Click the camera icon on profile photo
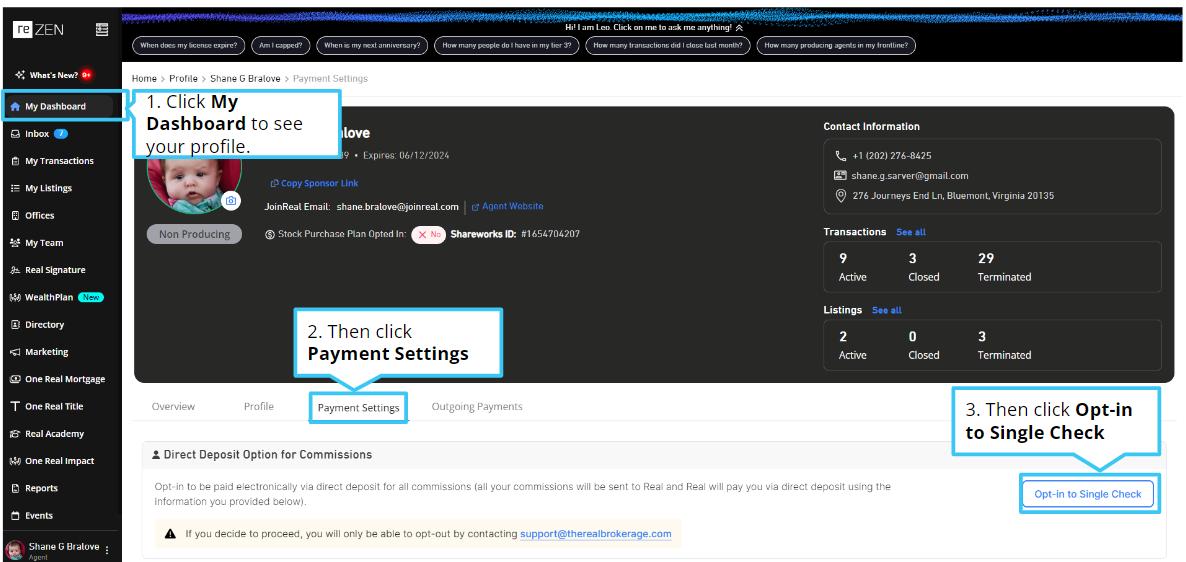 (x=231, y=200)
